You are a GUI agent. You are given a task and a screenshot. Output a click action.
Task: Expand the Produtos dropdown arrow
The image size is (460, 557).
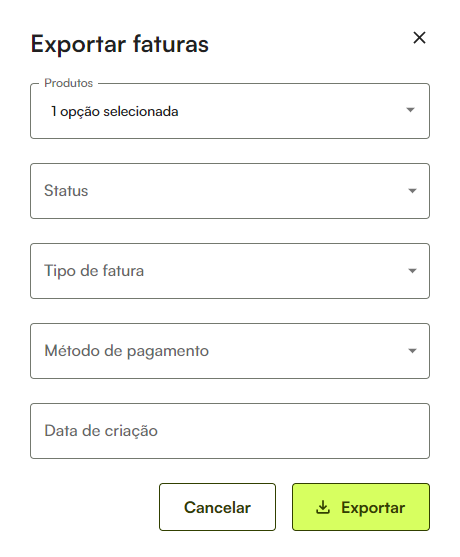pyautogui.click(x=410, y=110)
